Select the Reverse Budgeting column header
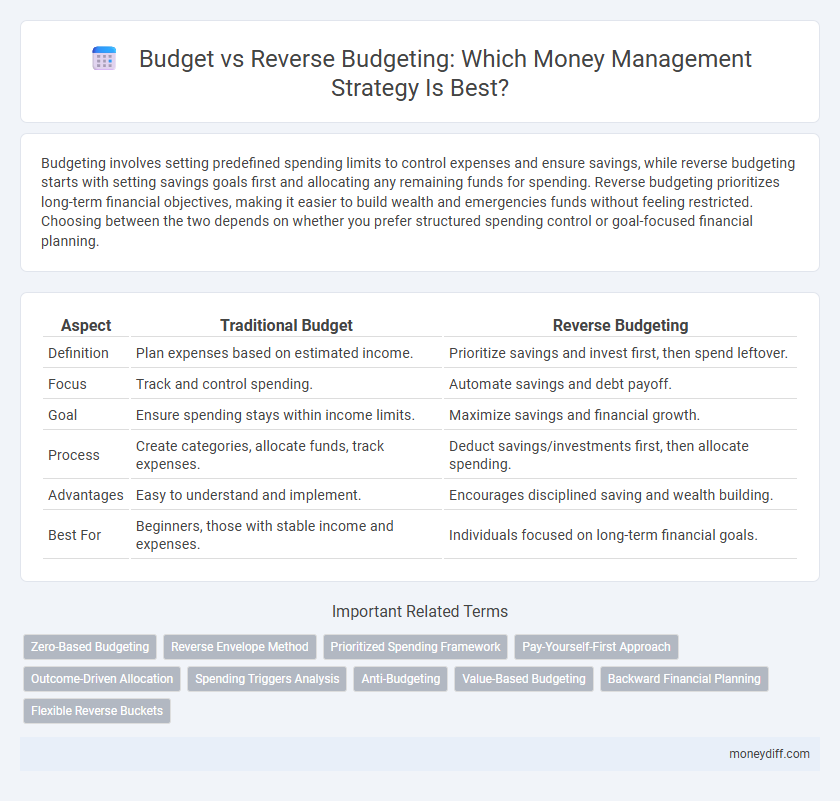The width and height of the screenshot is (840, 801). click(x=620, y=325)
